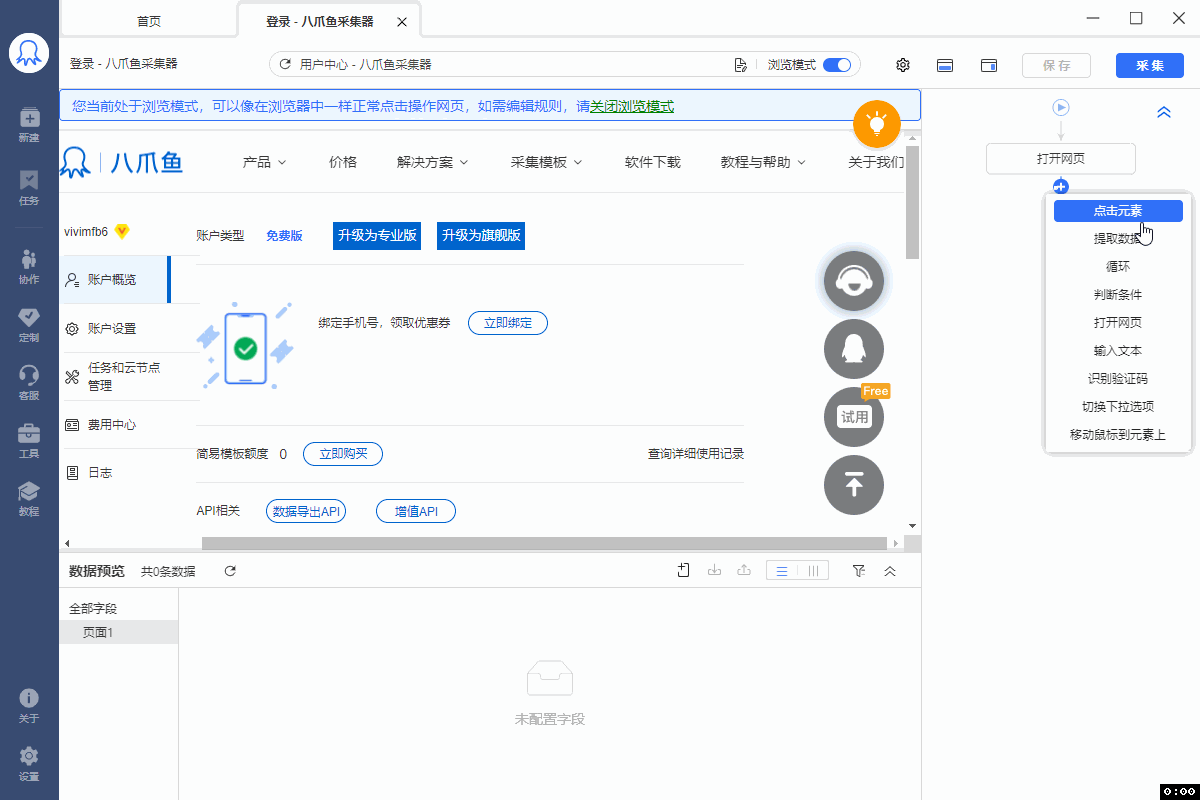
Task: Open the 工具 (Tools) sidebar item
Action: click(x=29, y=441)
